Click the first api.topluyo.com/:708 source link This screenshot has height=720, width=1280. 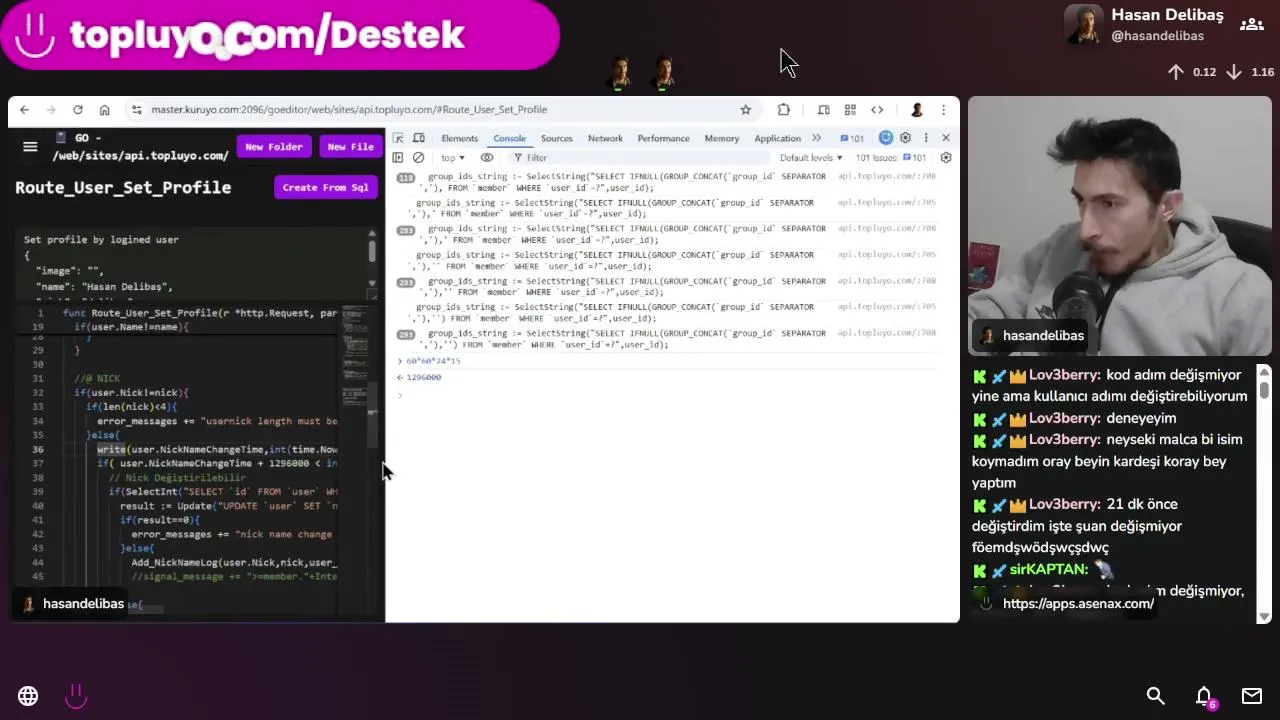(x=887, y=176)
